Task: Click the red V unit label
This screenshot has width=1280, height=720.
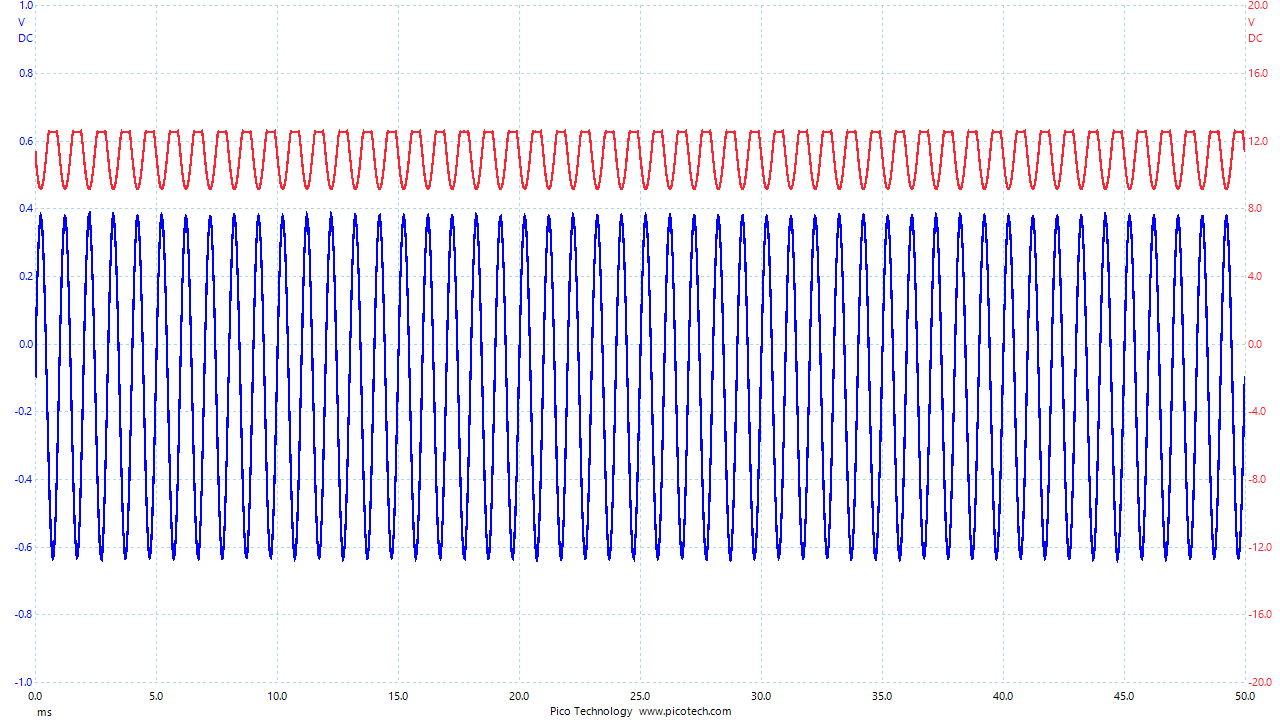Action: click(x=1252, y=22)
